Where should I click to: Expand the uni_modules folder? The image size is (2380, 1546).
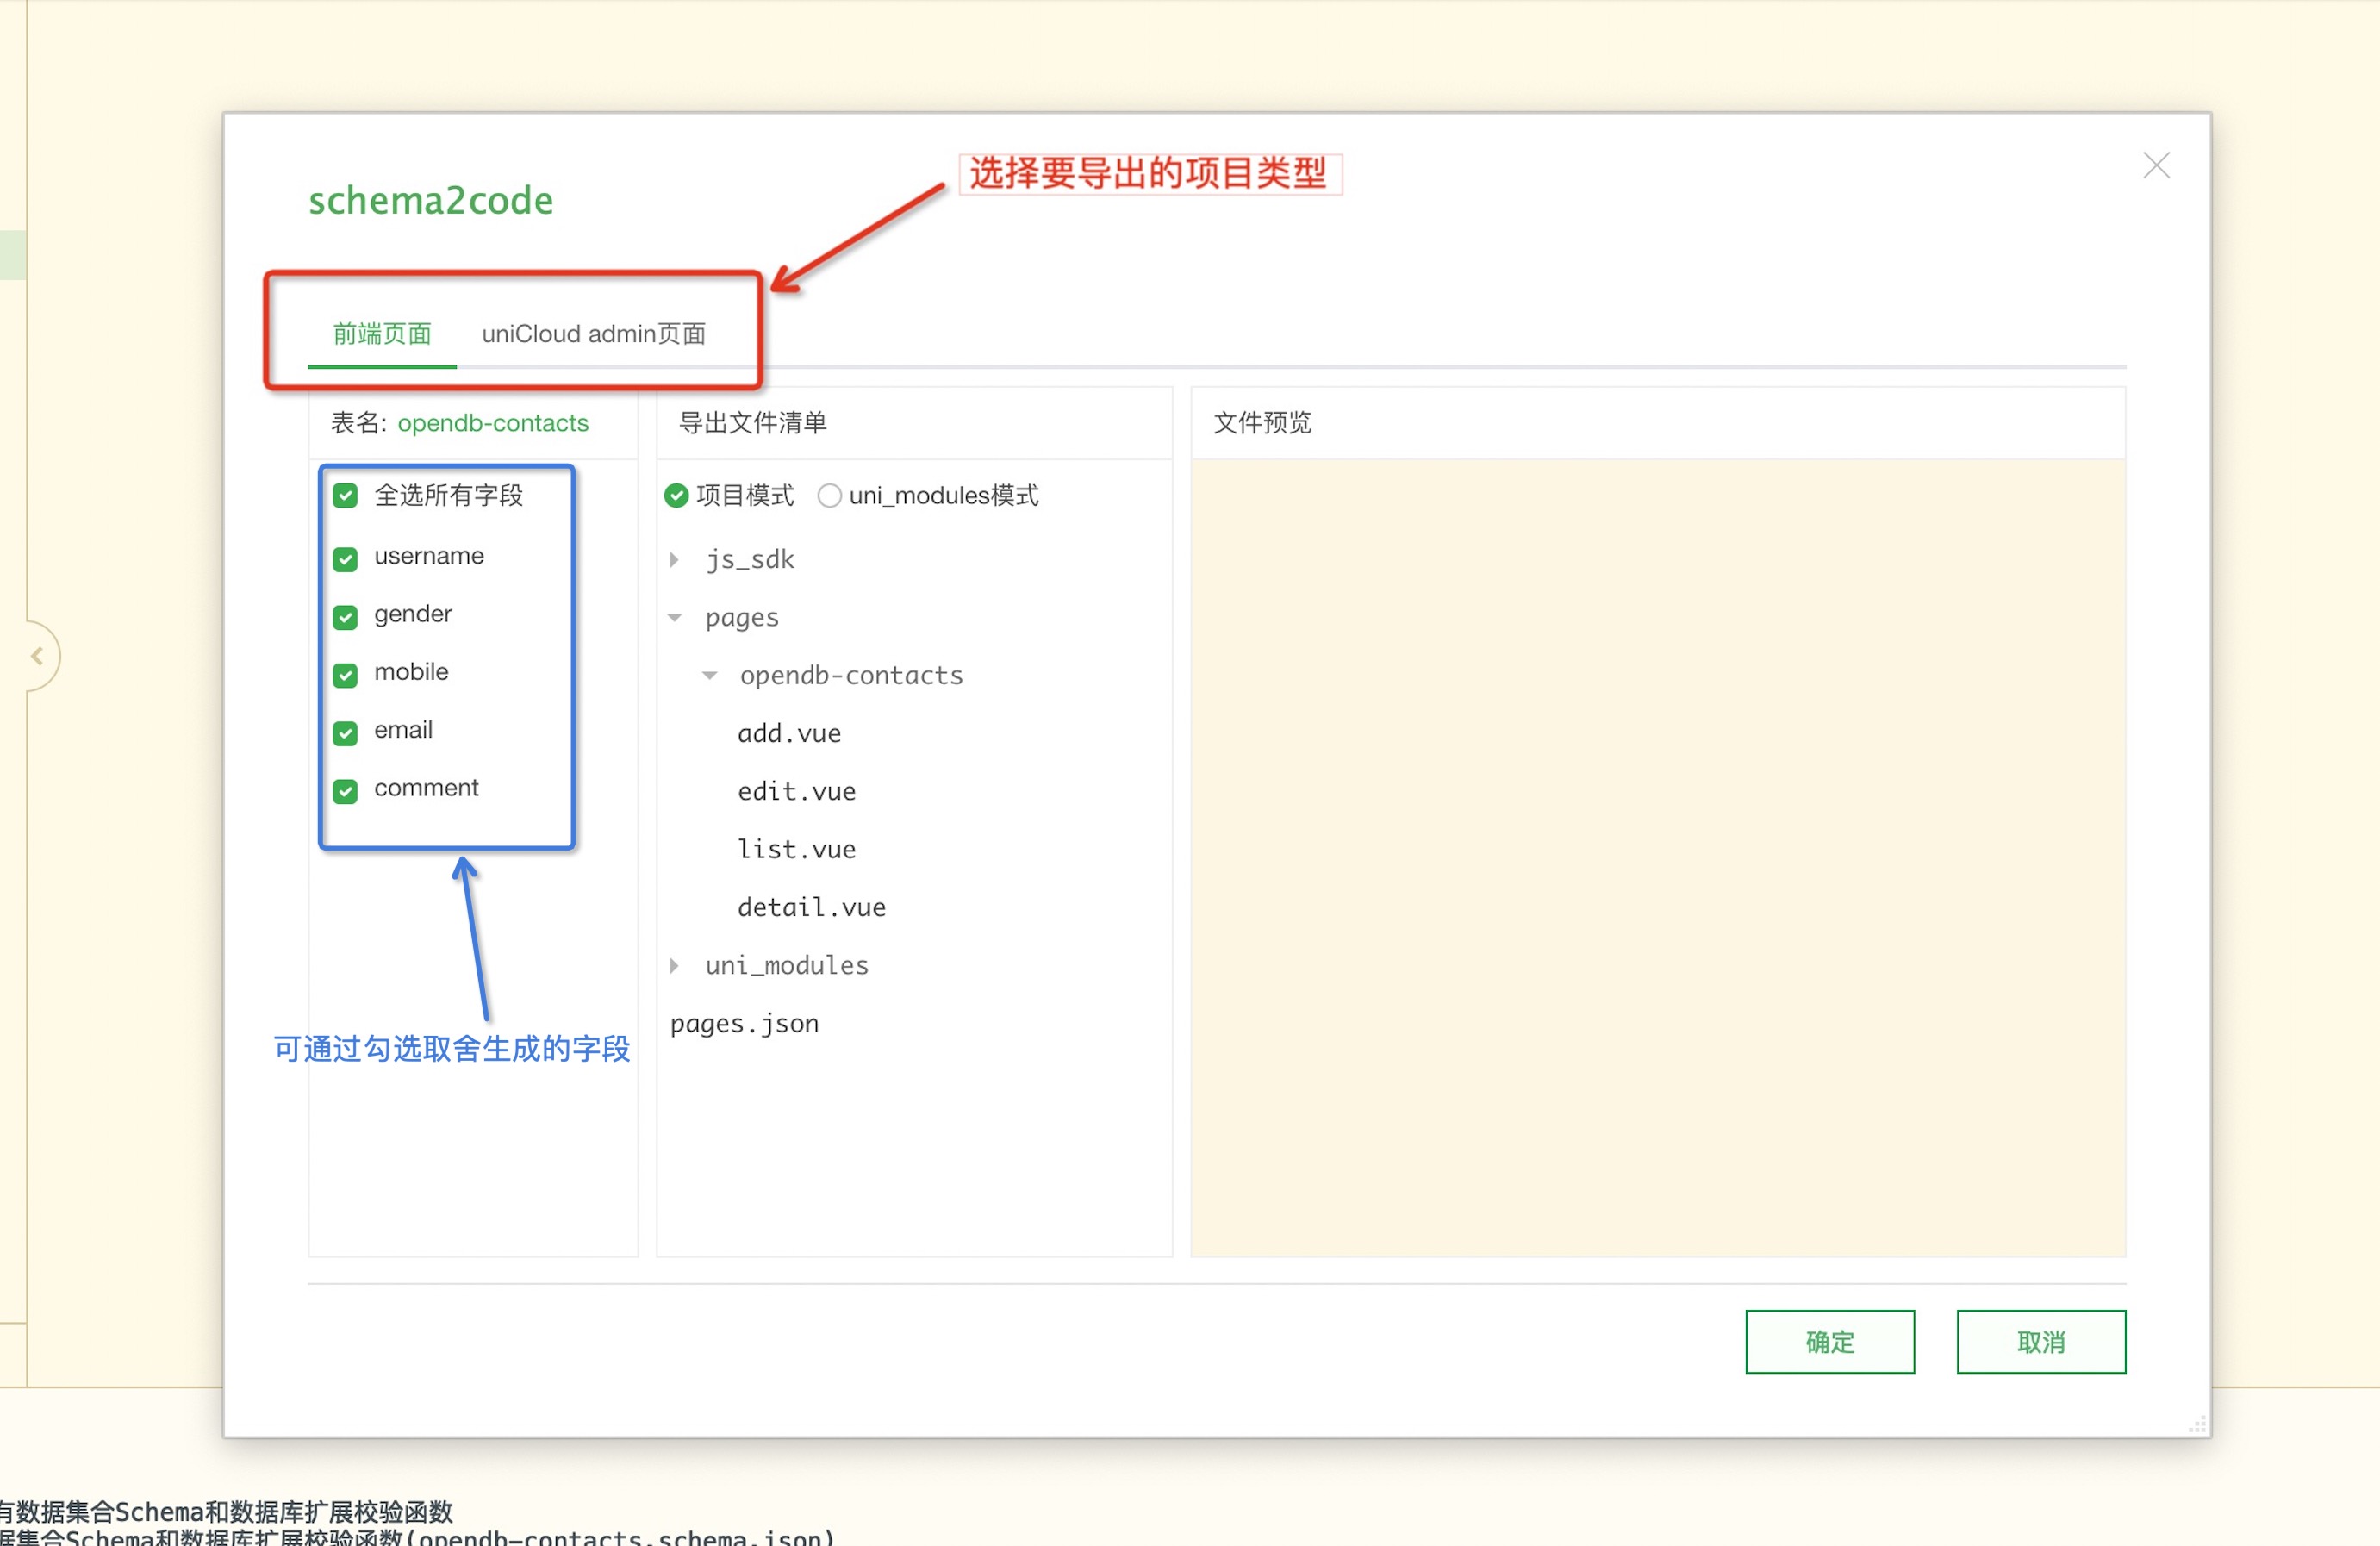675,966
